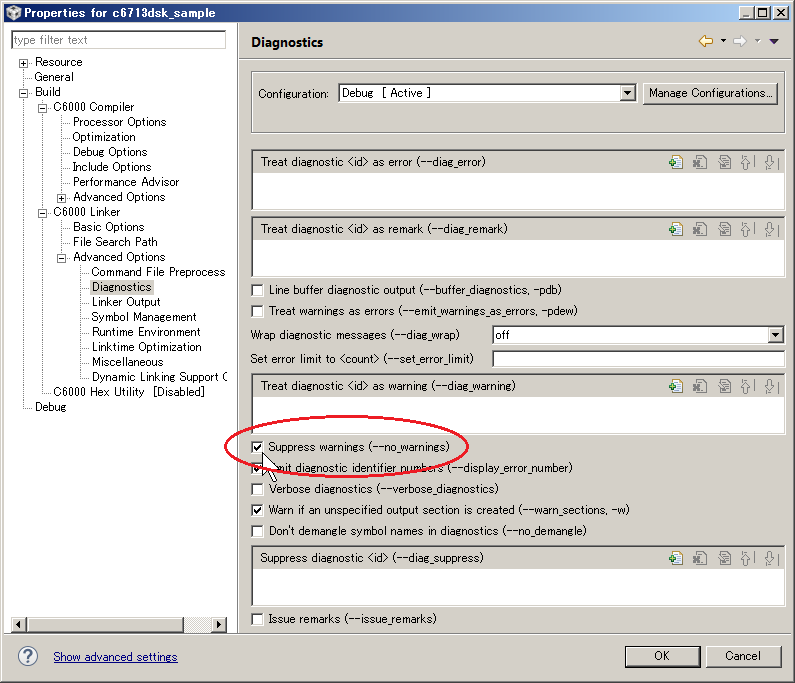Open Show advanced settings link
Viewport: 795px width, 683px height.
[115, 657]
